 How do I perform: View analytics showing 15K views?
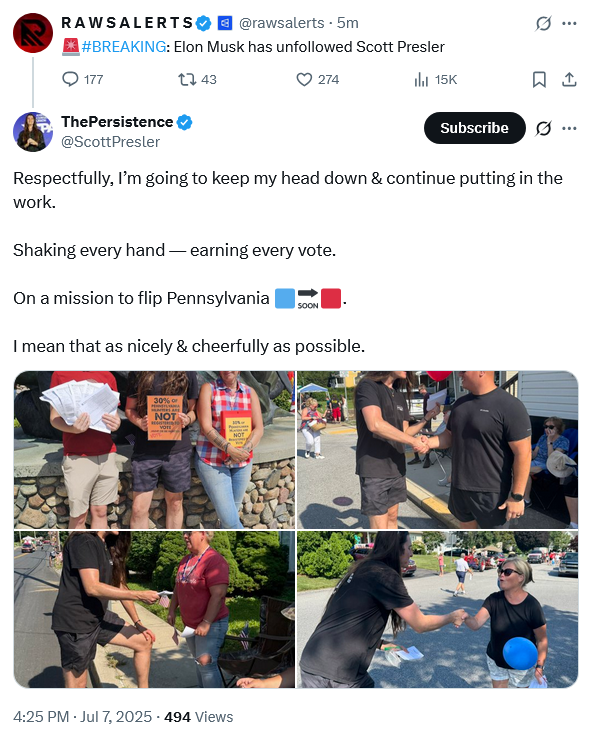click(435, 80)
